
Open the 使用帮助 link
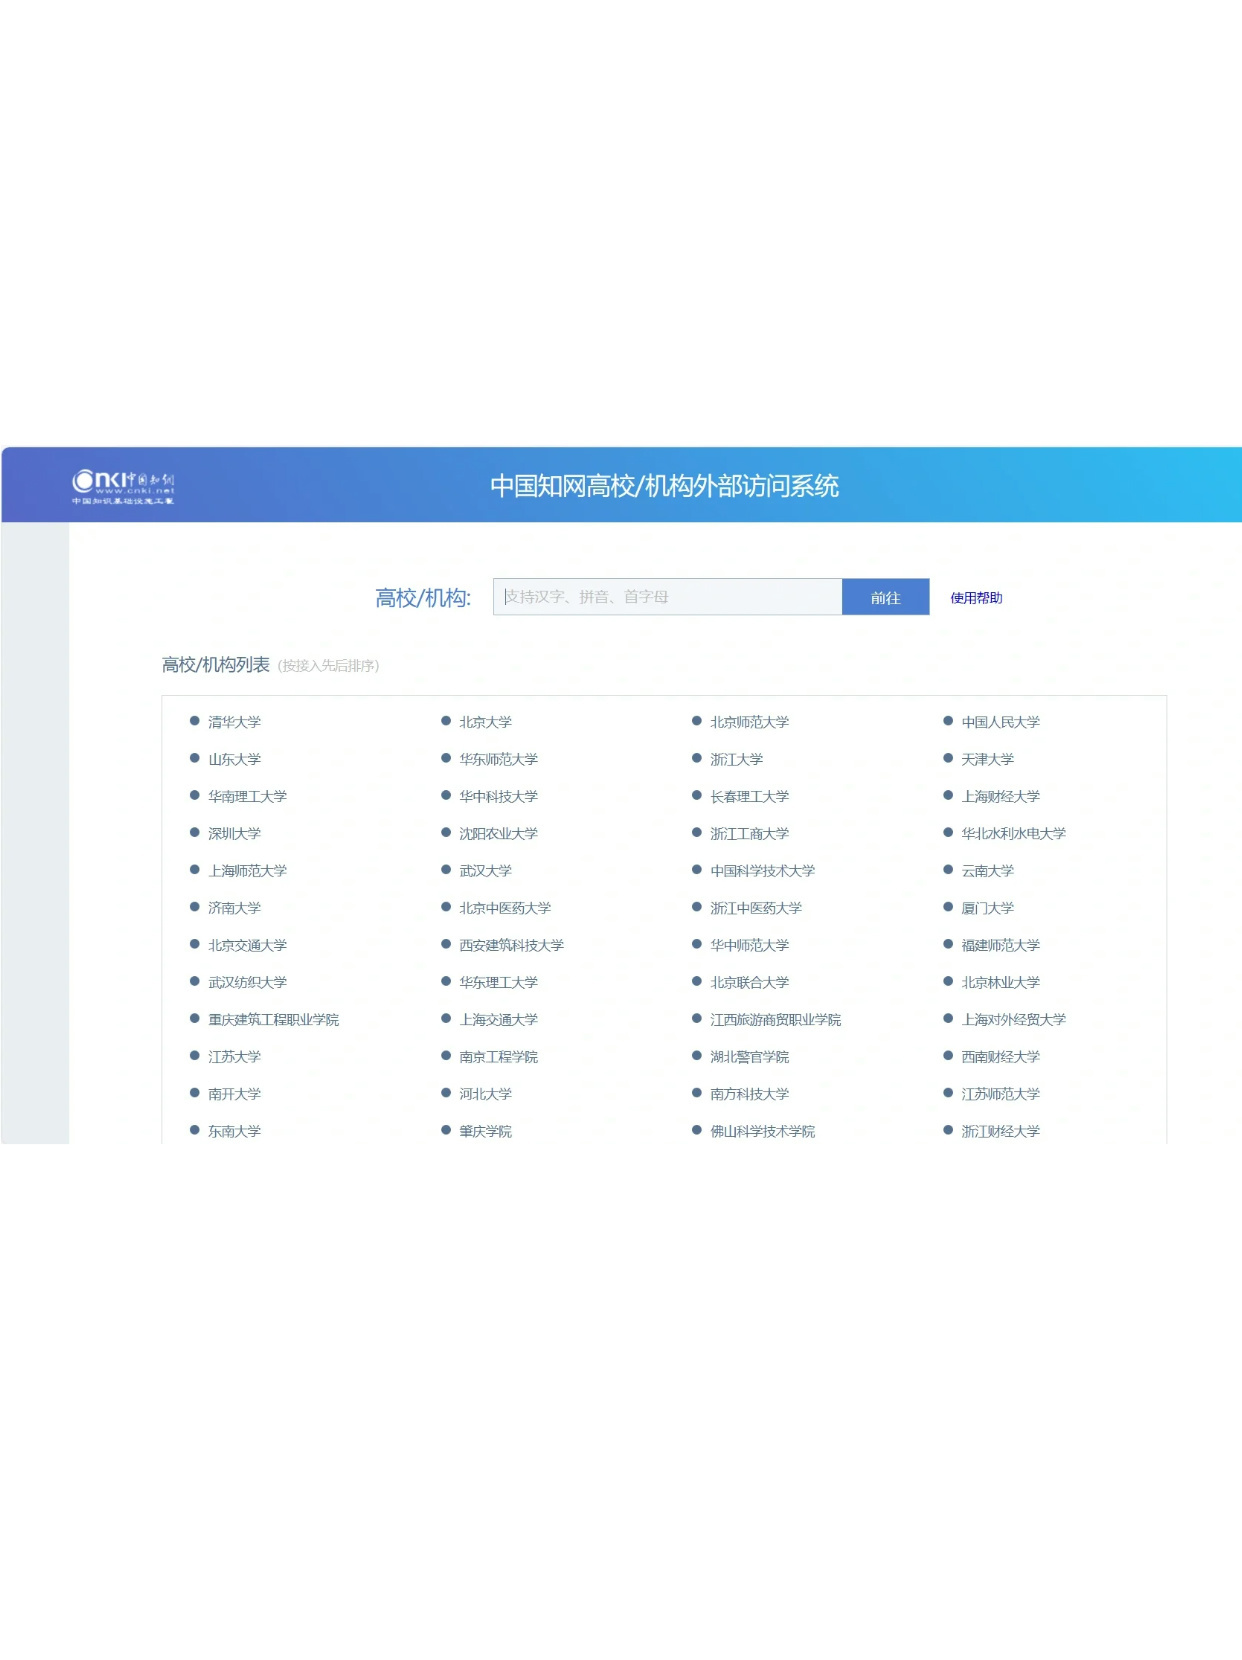975,598
